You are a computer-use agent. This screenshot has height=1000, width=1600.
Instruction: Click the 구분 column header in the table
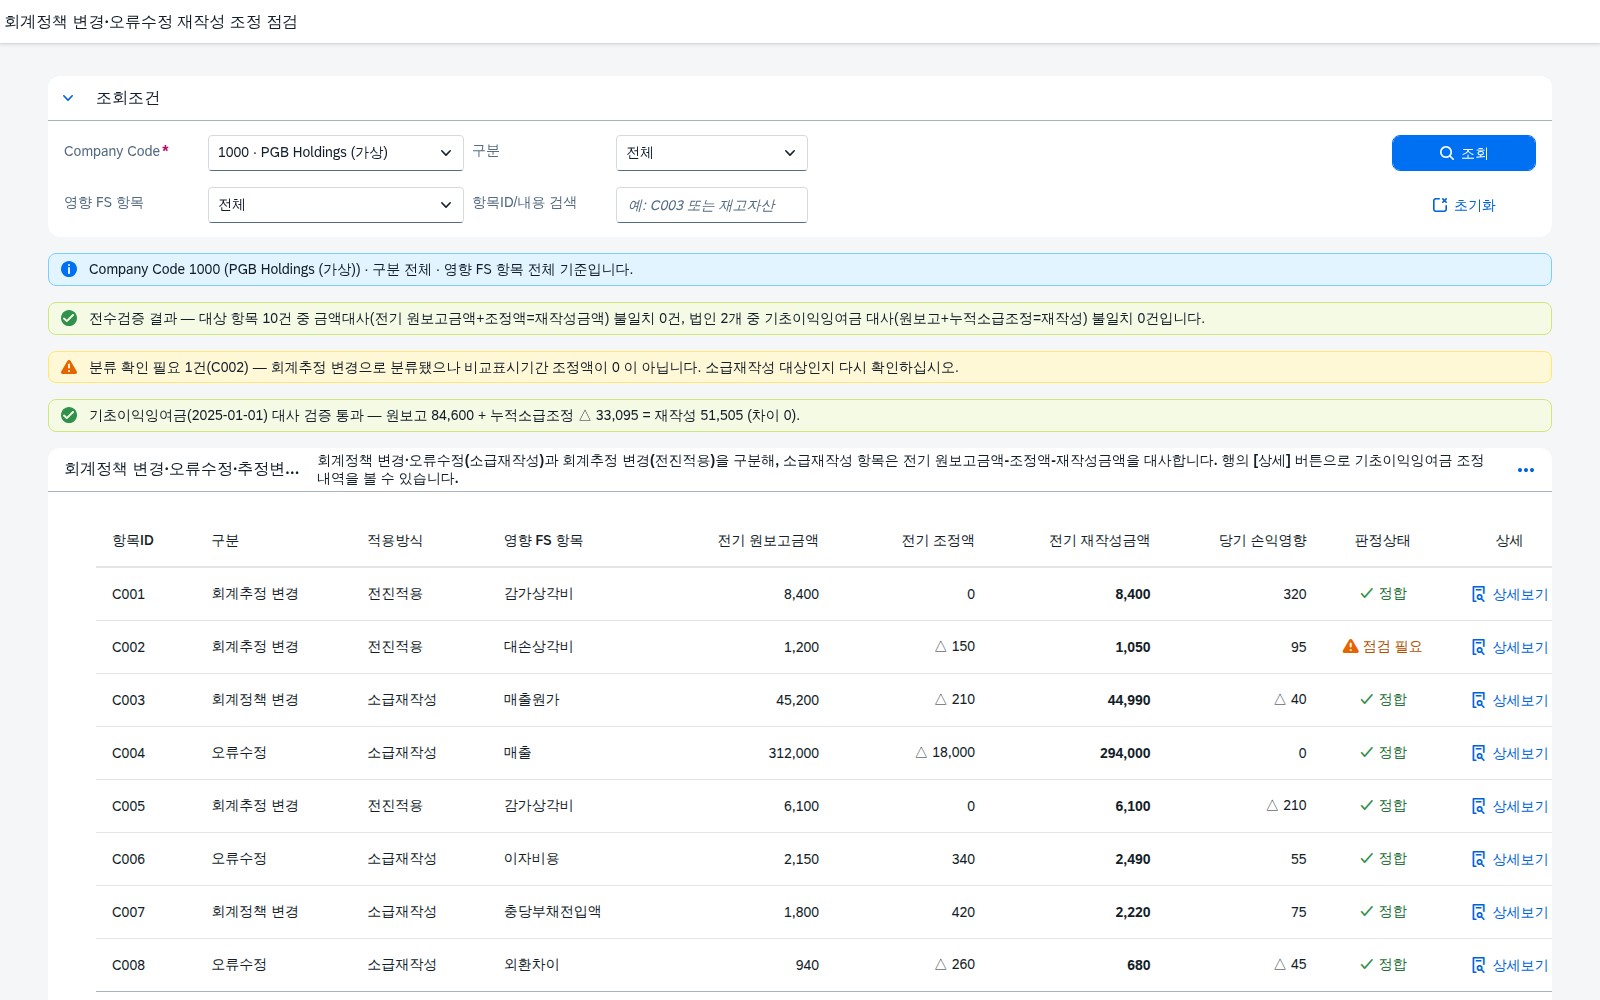[x=225, y=541]
